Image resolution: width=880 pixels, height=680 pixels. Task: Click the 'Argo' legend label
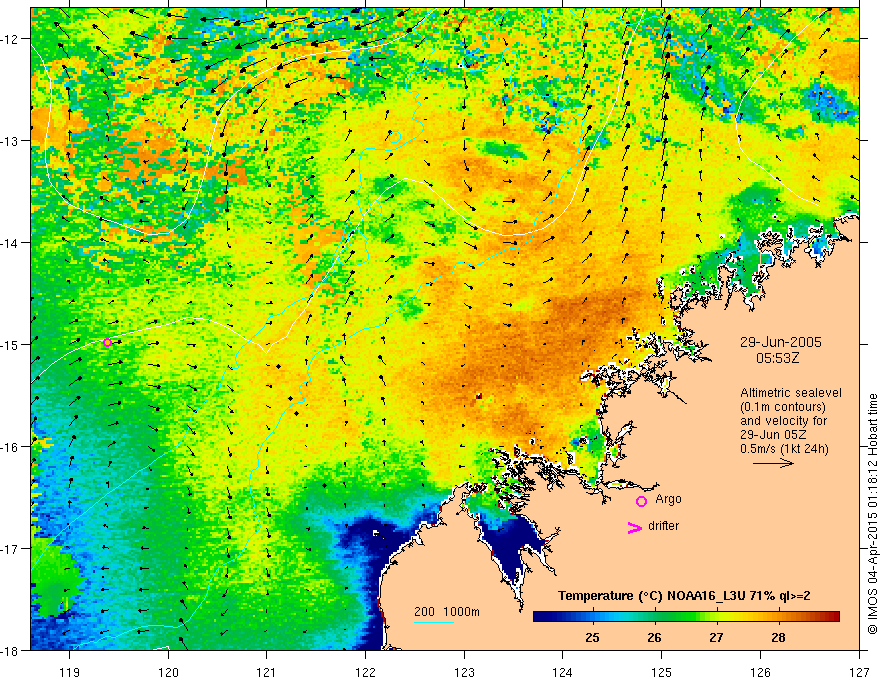[668, 499]
